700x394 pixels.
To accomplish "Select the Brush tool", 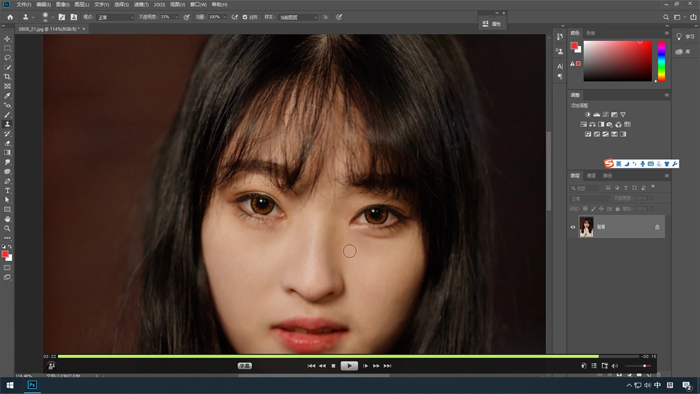I will point(7,115).
